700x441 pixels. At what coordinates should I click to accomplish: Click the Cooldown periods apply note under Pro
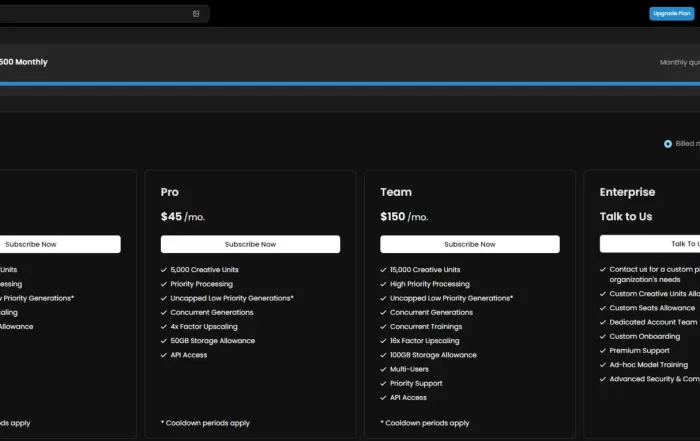(x=205, y=423)
